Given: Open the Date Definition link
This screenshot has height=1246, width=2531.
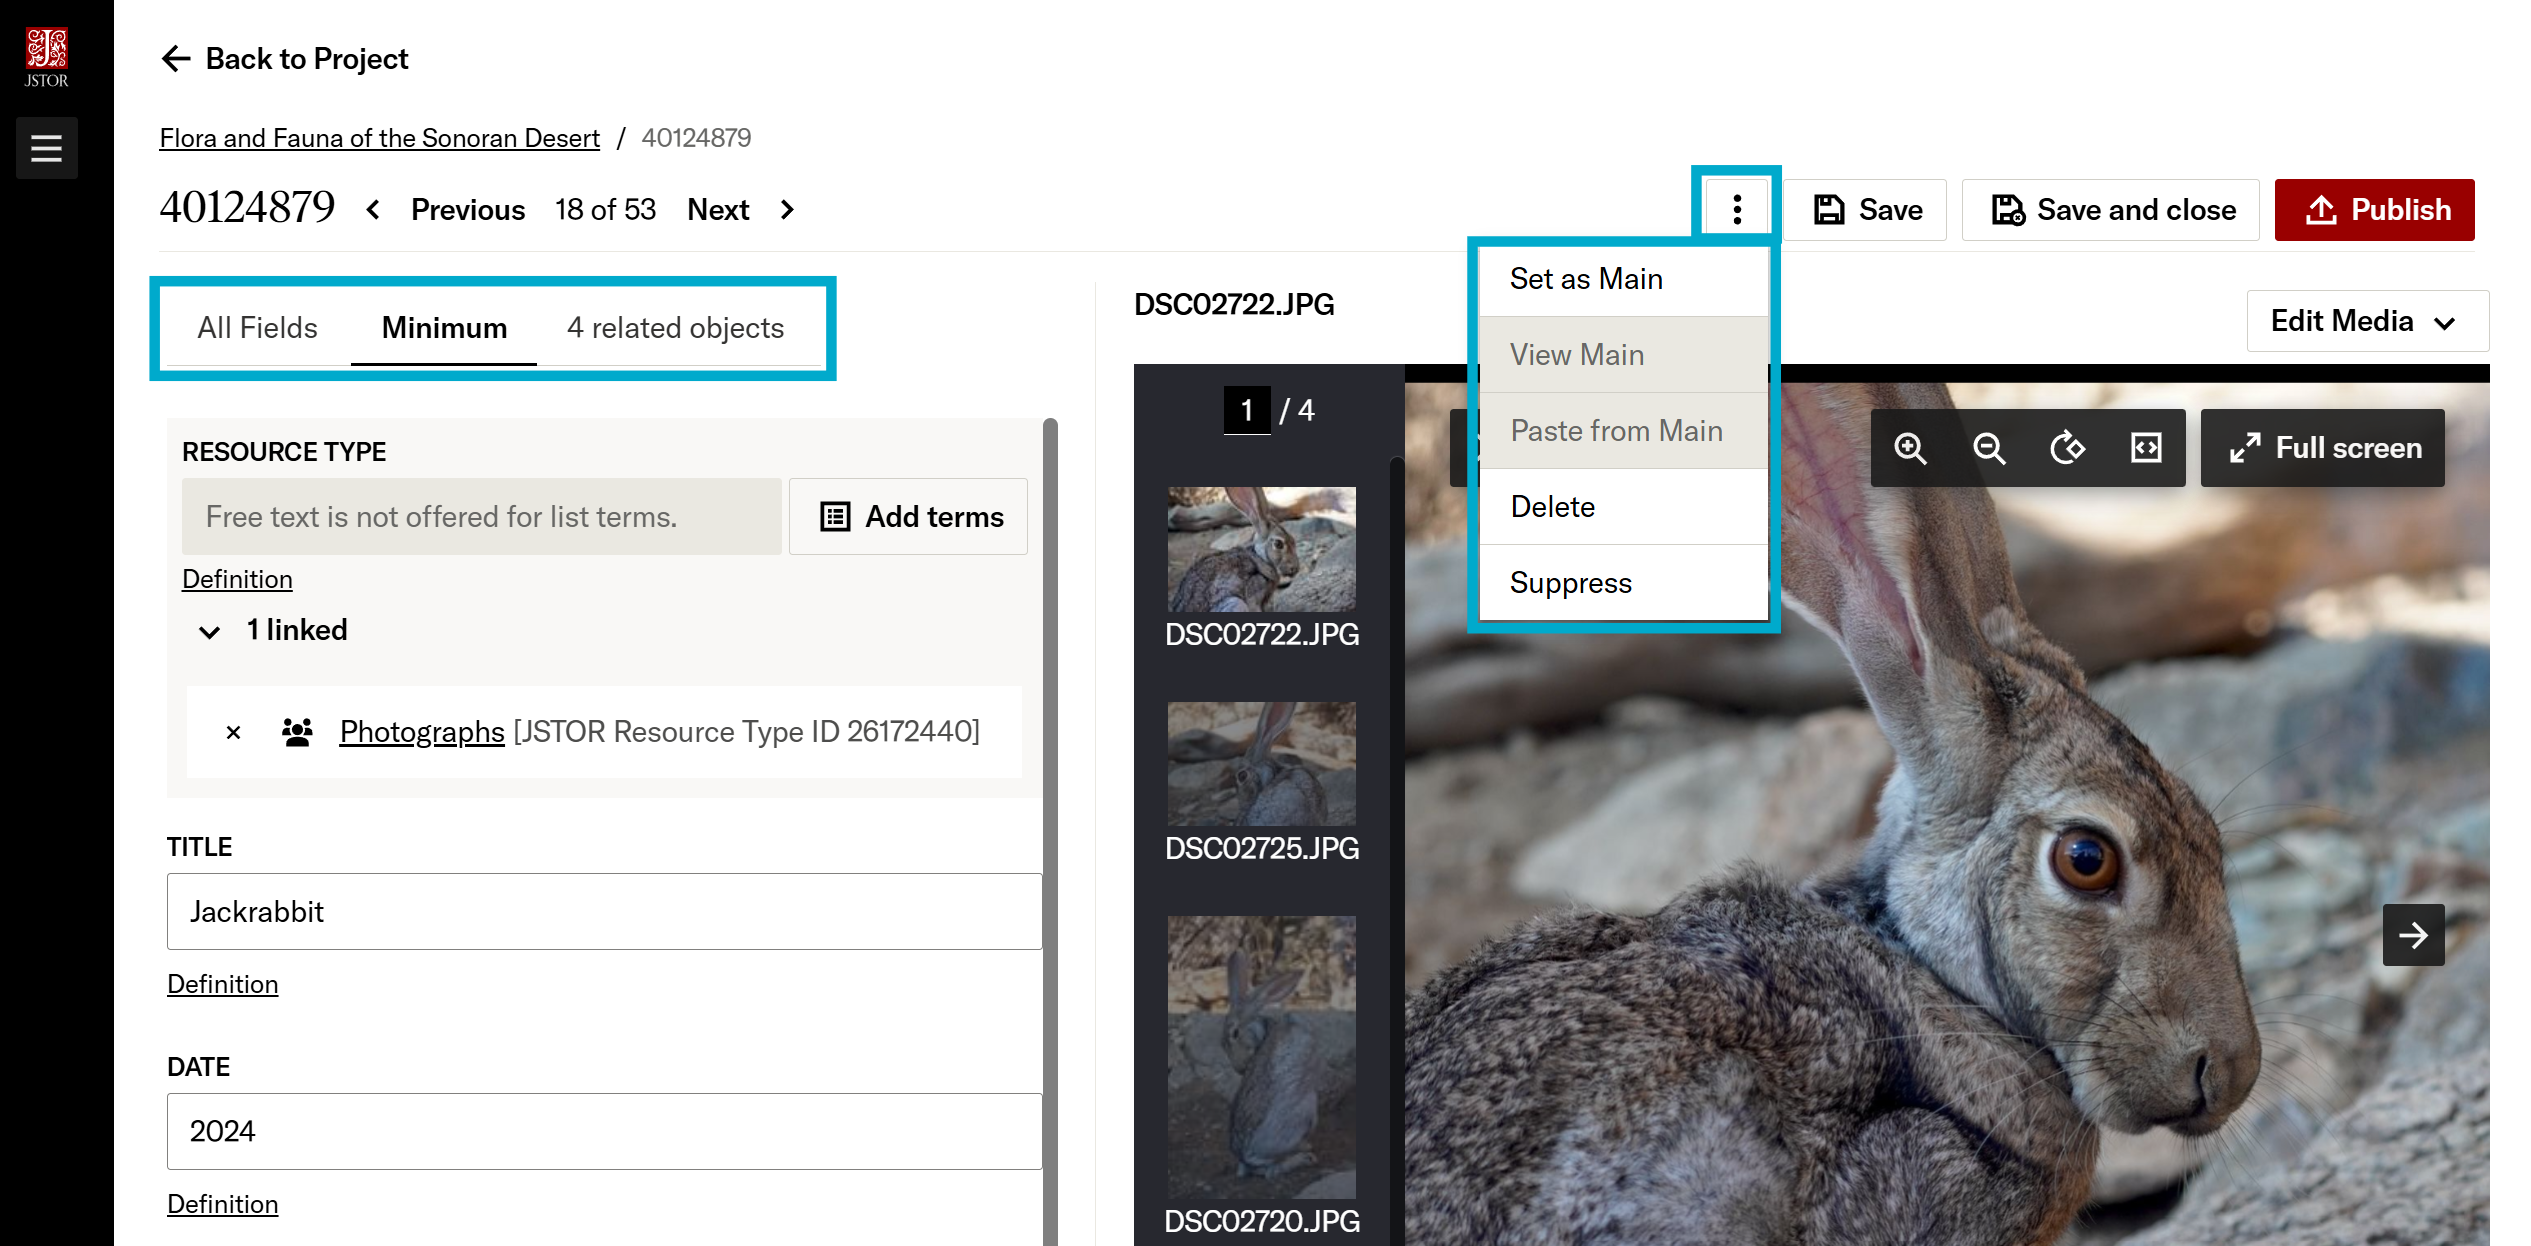Looking at the screenshot, I should pyautogui.click(x=222, y=1205).
